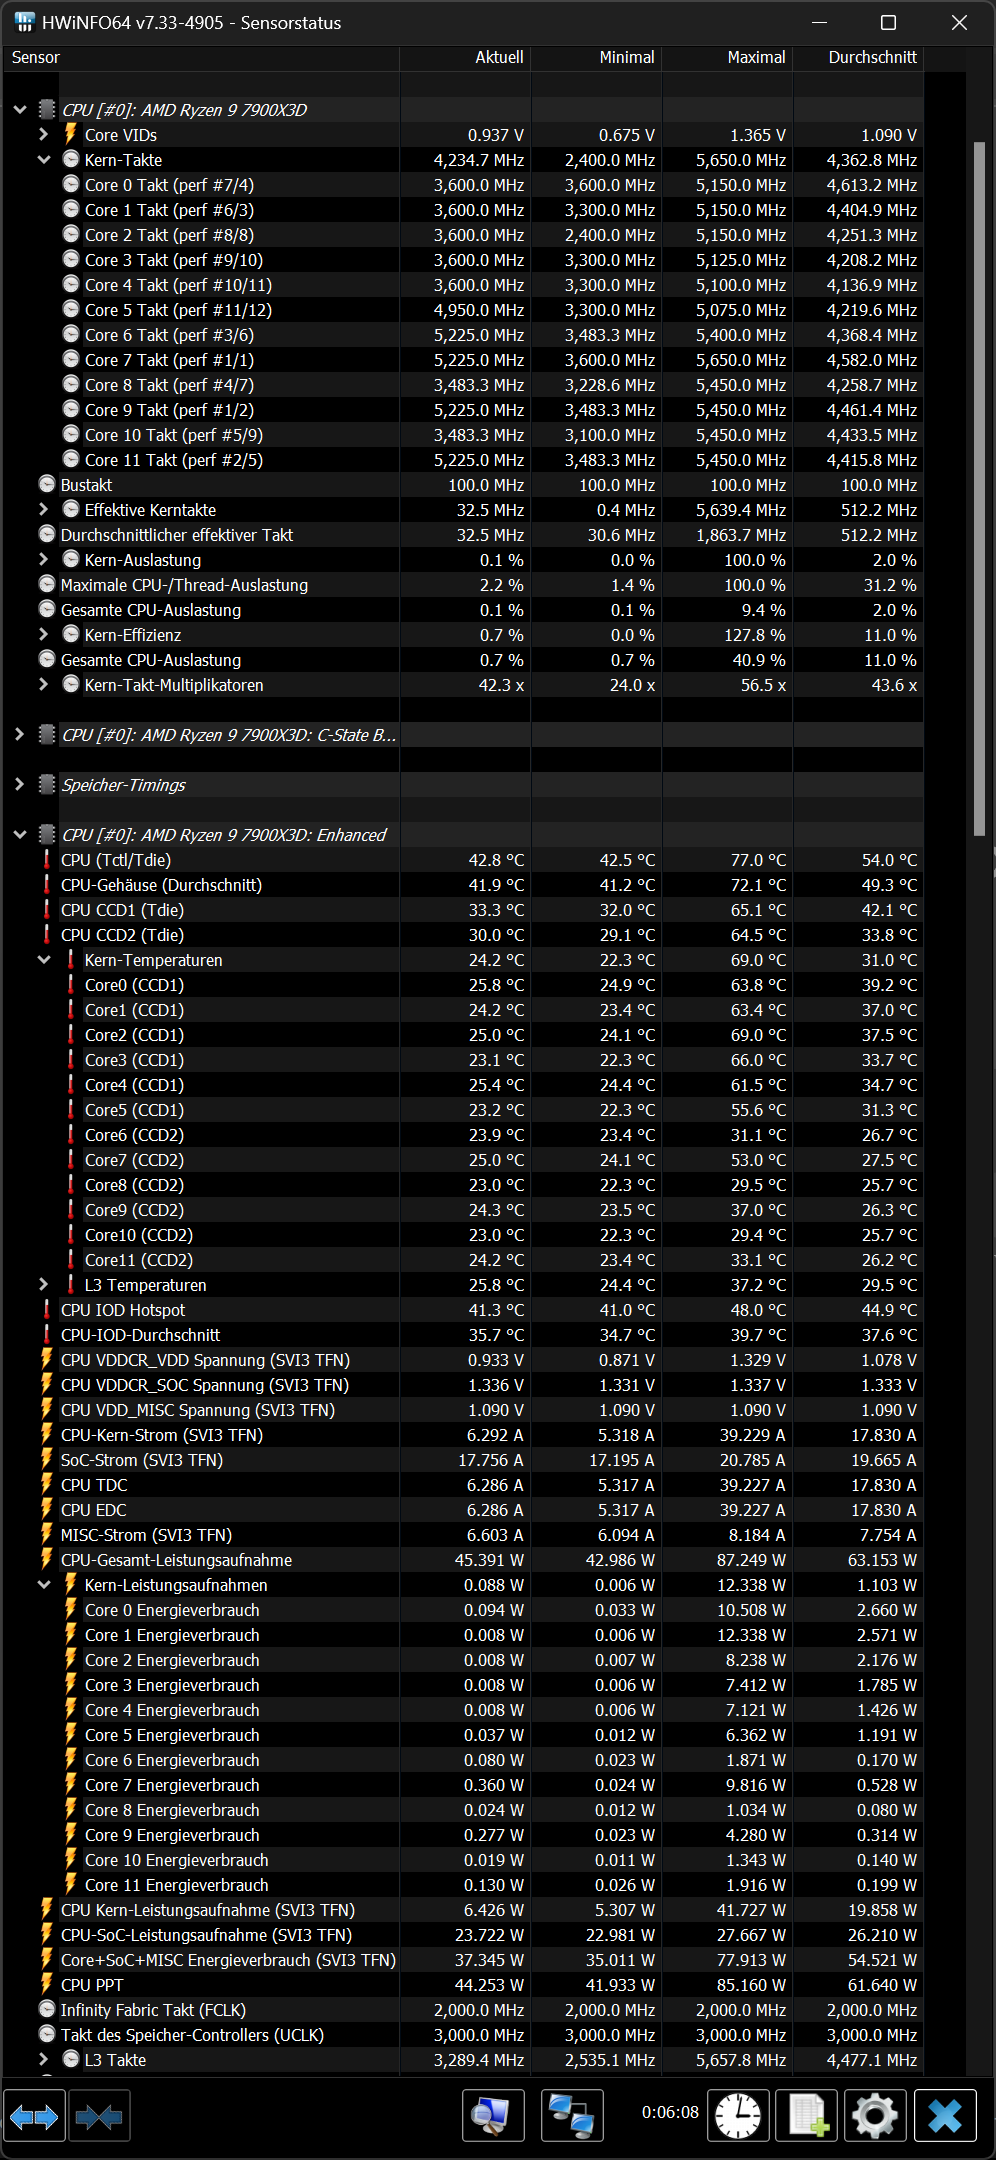Expand the Kern-Effizienz row
Viewport: 996px width, 2160px height.
[43, 634]
